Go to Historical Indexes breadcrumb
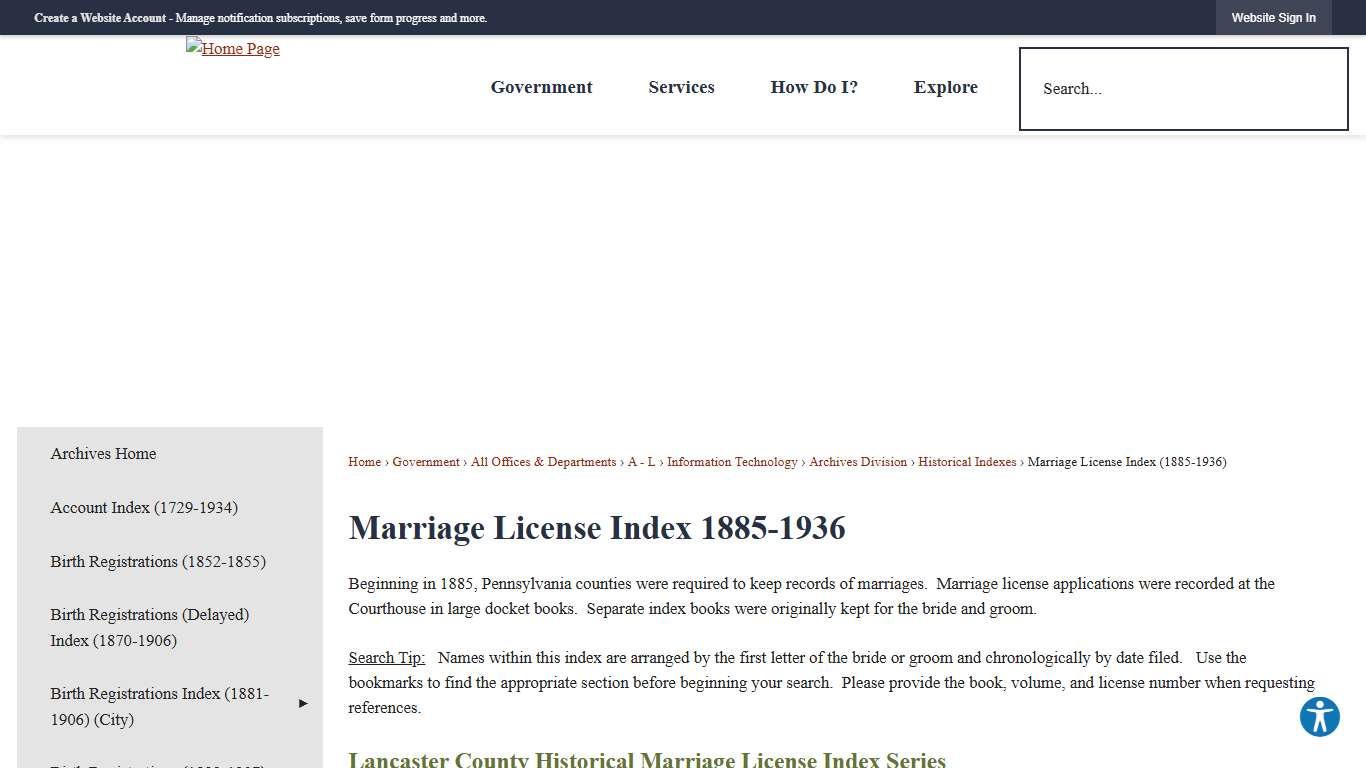The height and width of the screenshot is (768, 1366). [x=967, y=461]
